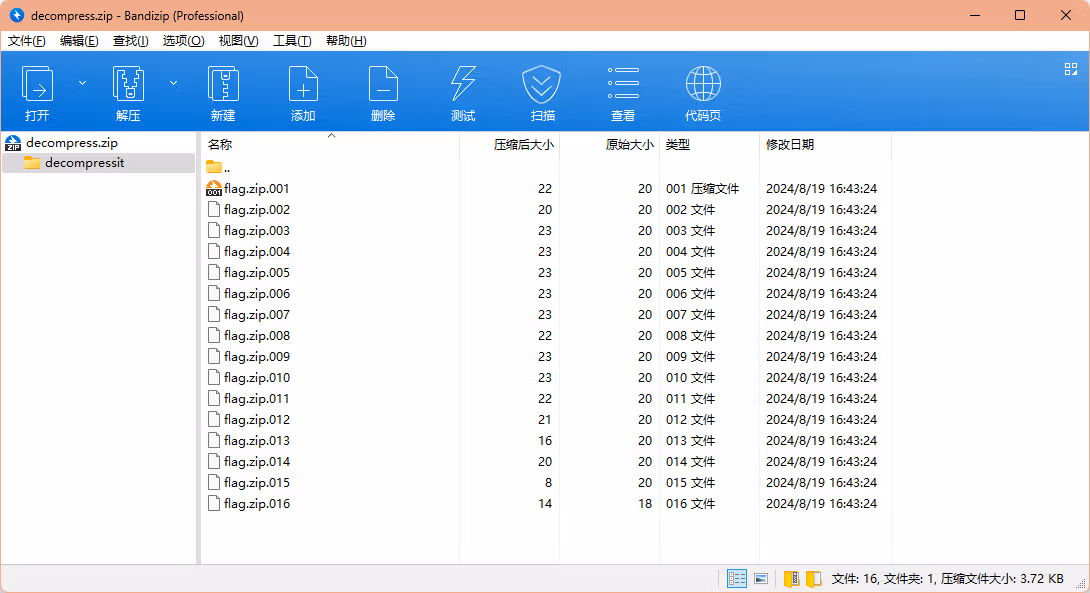Click the toolbar grid customize icon
The width and height of the screenshot is (1090, 593).
coord(1071,69)
